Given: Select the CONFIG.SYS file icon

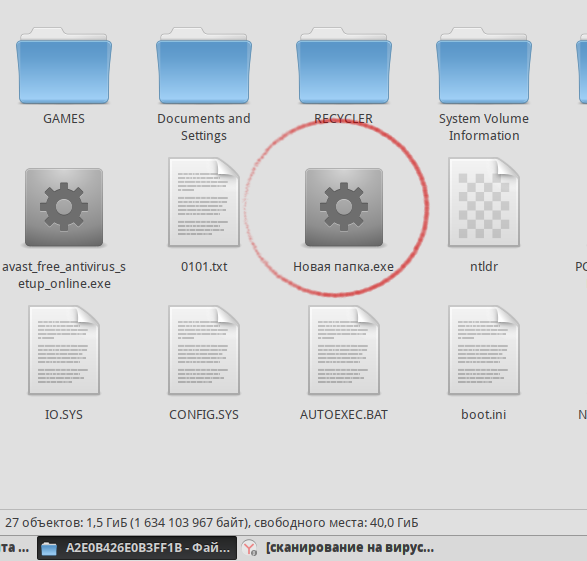Looking at the screenshot, I should coord(204,350).
